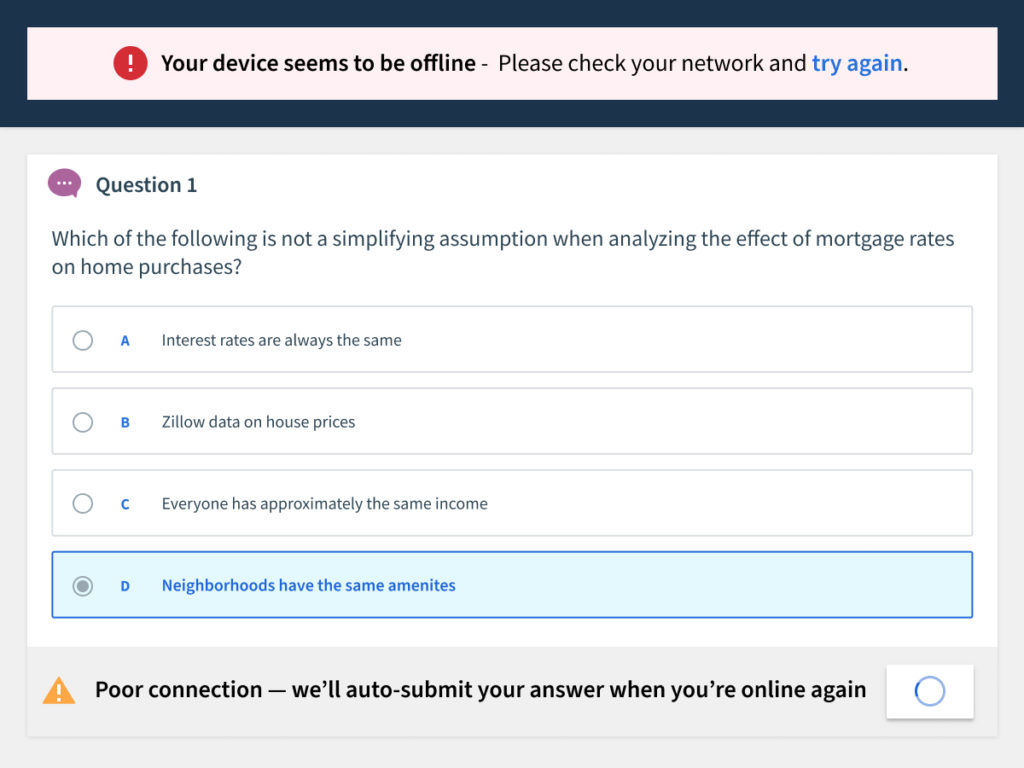The height and width of the screenshot is (768, 1024).
Task: Click the loading spinner submit button
Action: [x=929, y=692]
